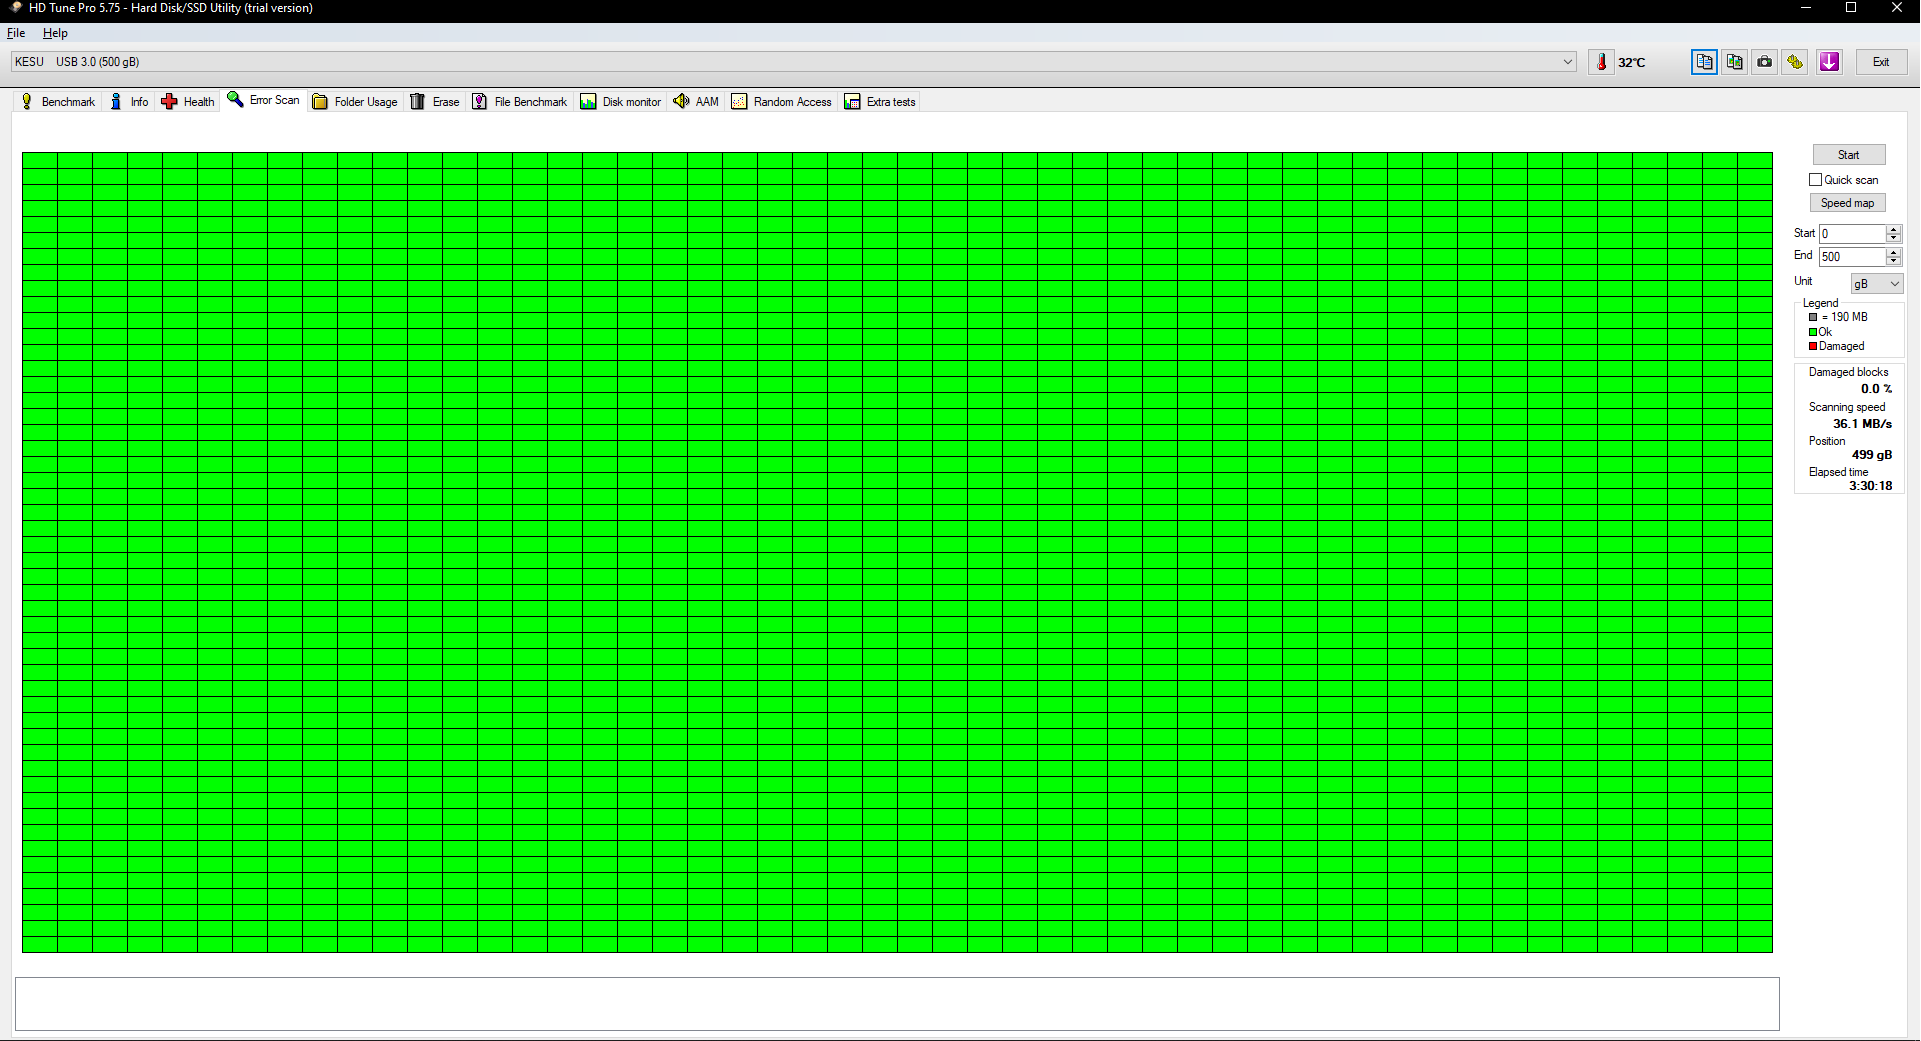The width and height of the screenshot is (1921, 1041).
Task: Click the thermometer temperature icon
Action: [x=1601, y=62]
